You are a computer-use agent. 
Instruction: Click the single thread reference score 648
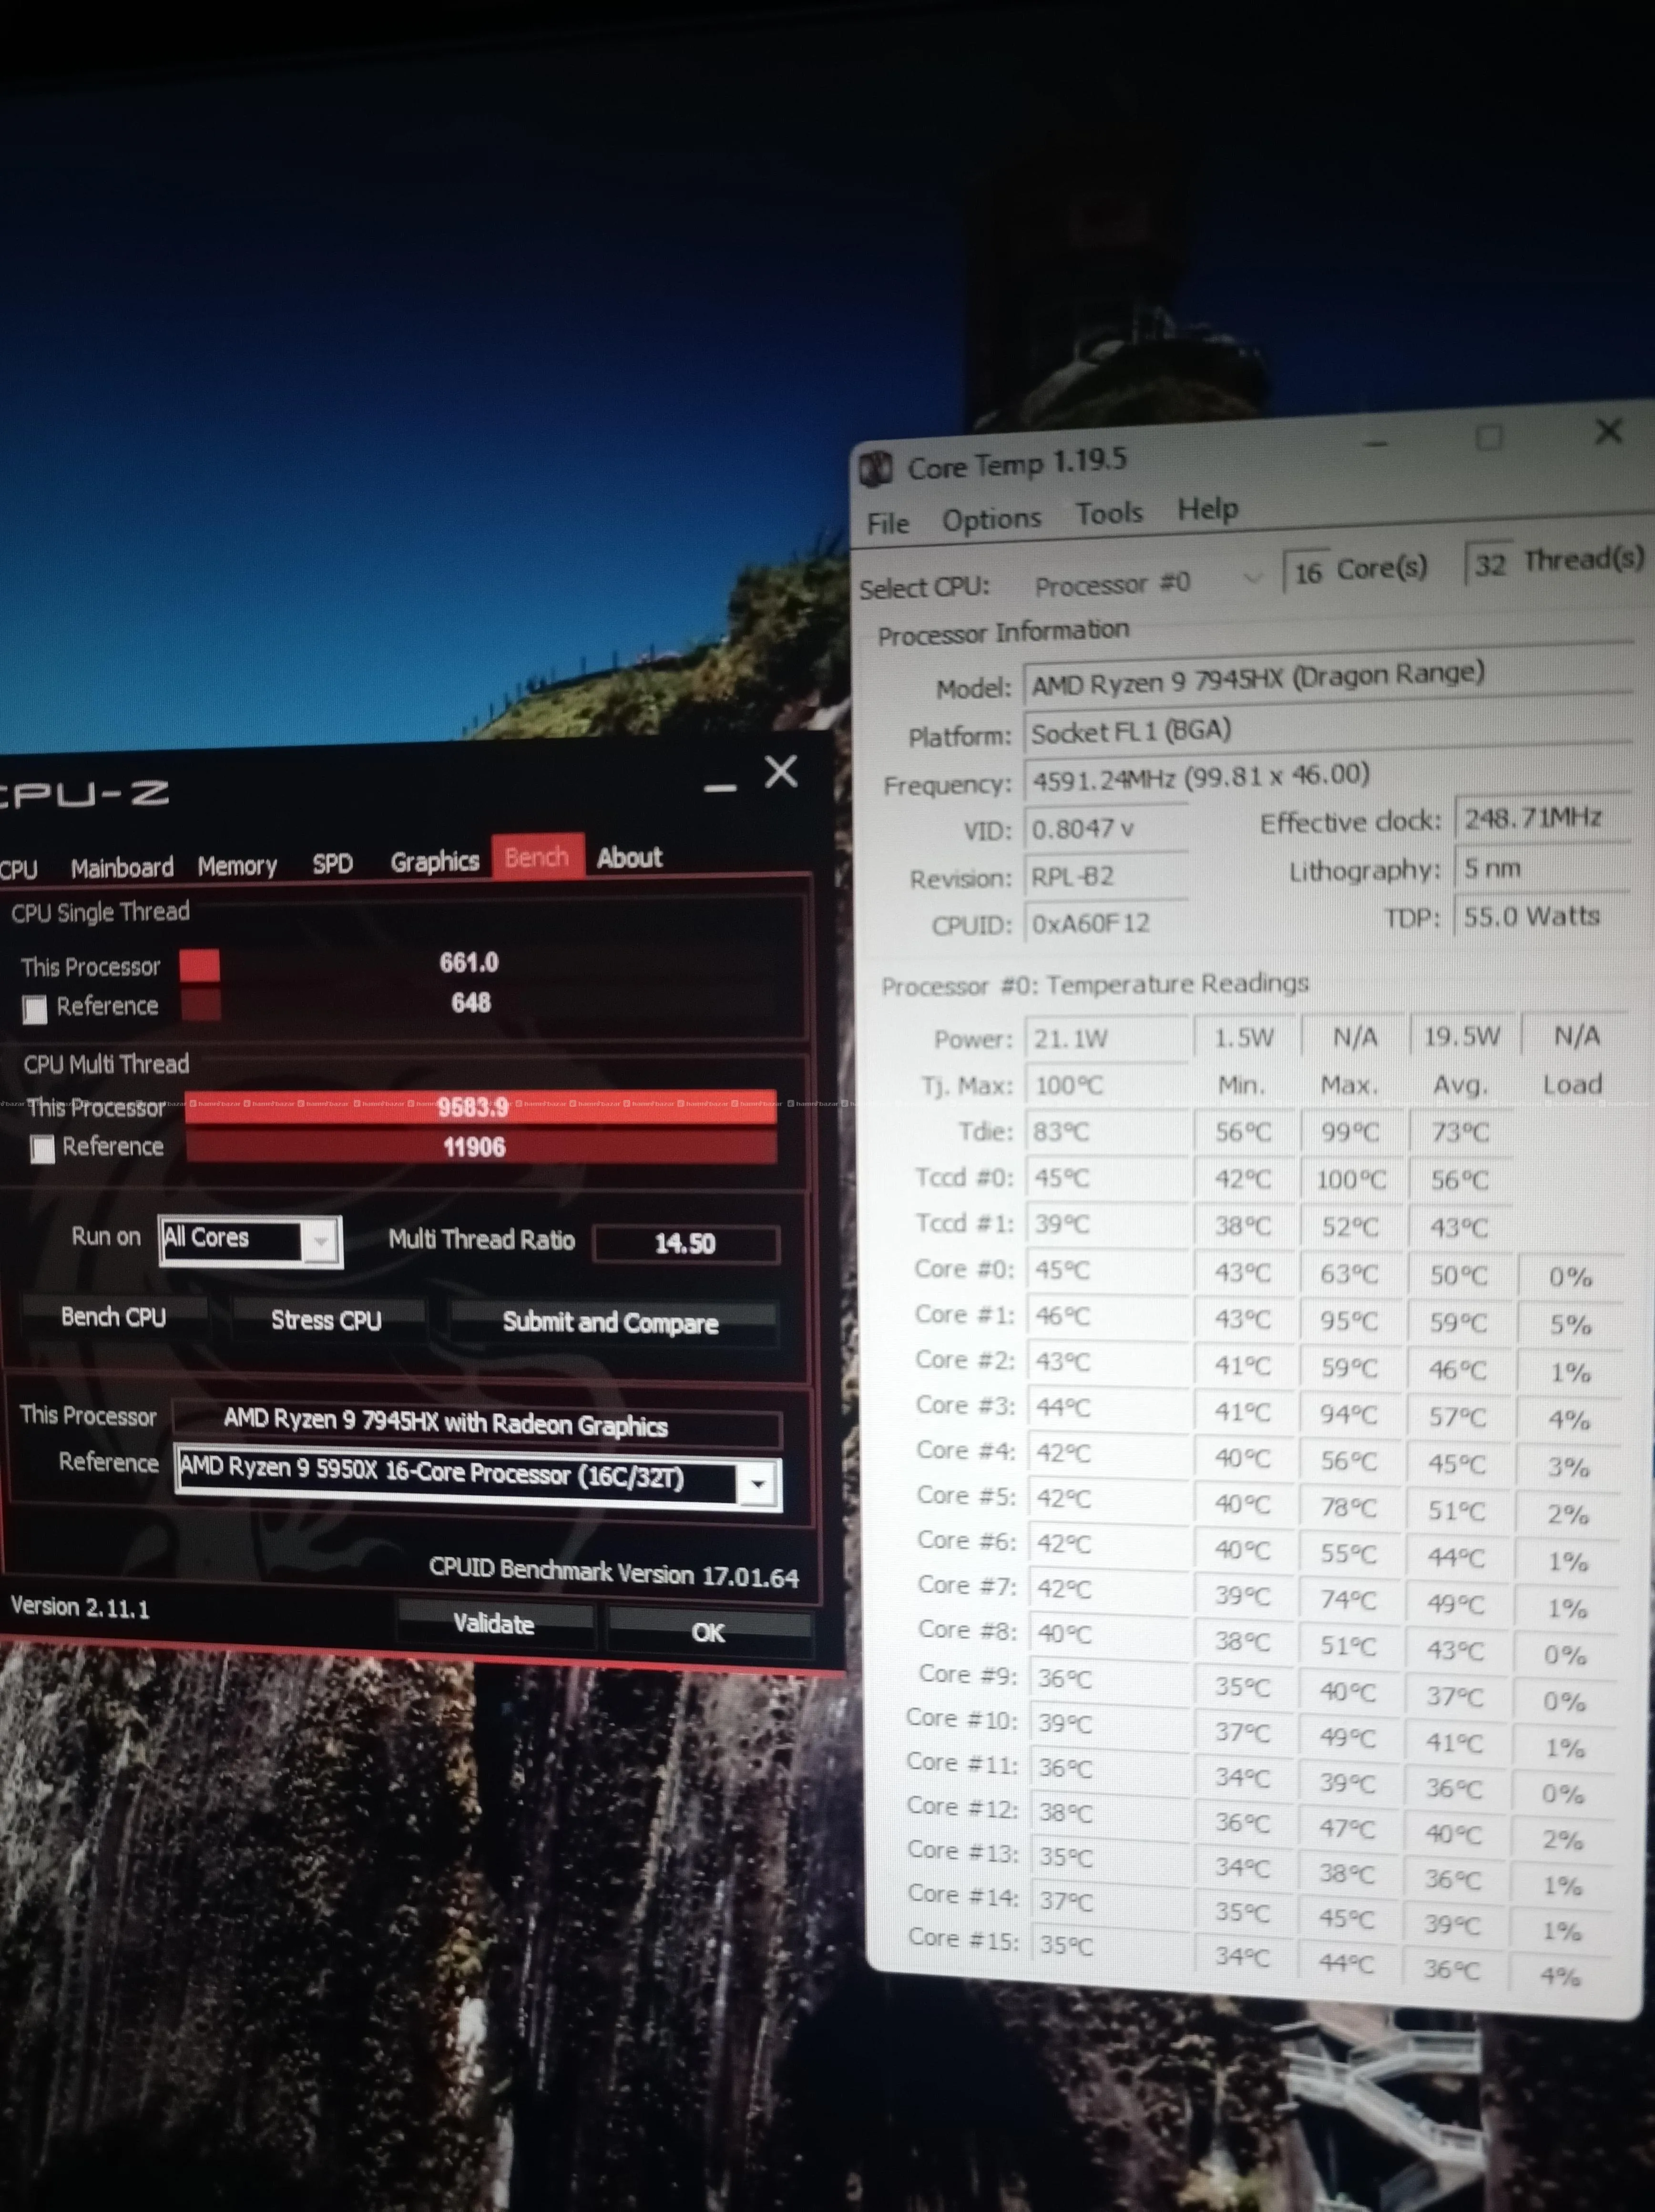[x=471, y=1003]
